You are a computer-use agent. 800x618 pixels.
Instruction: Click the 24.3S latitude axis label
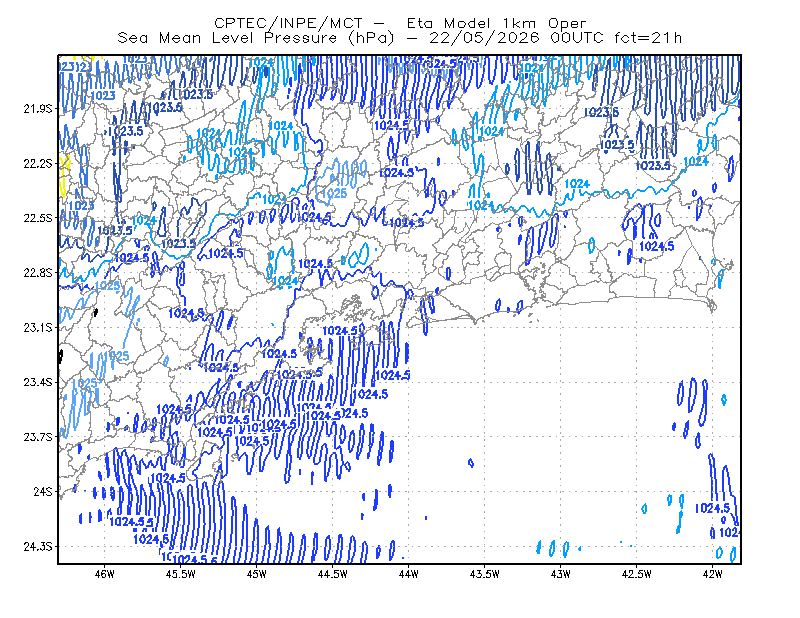[38, 547]
